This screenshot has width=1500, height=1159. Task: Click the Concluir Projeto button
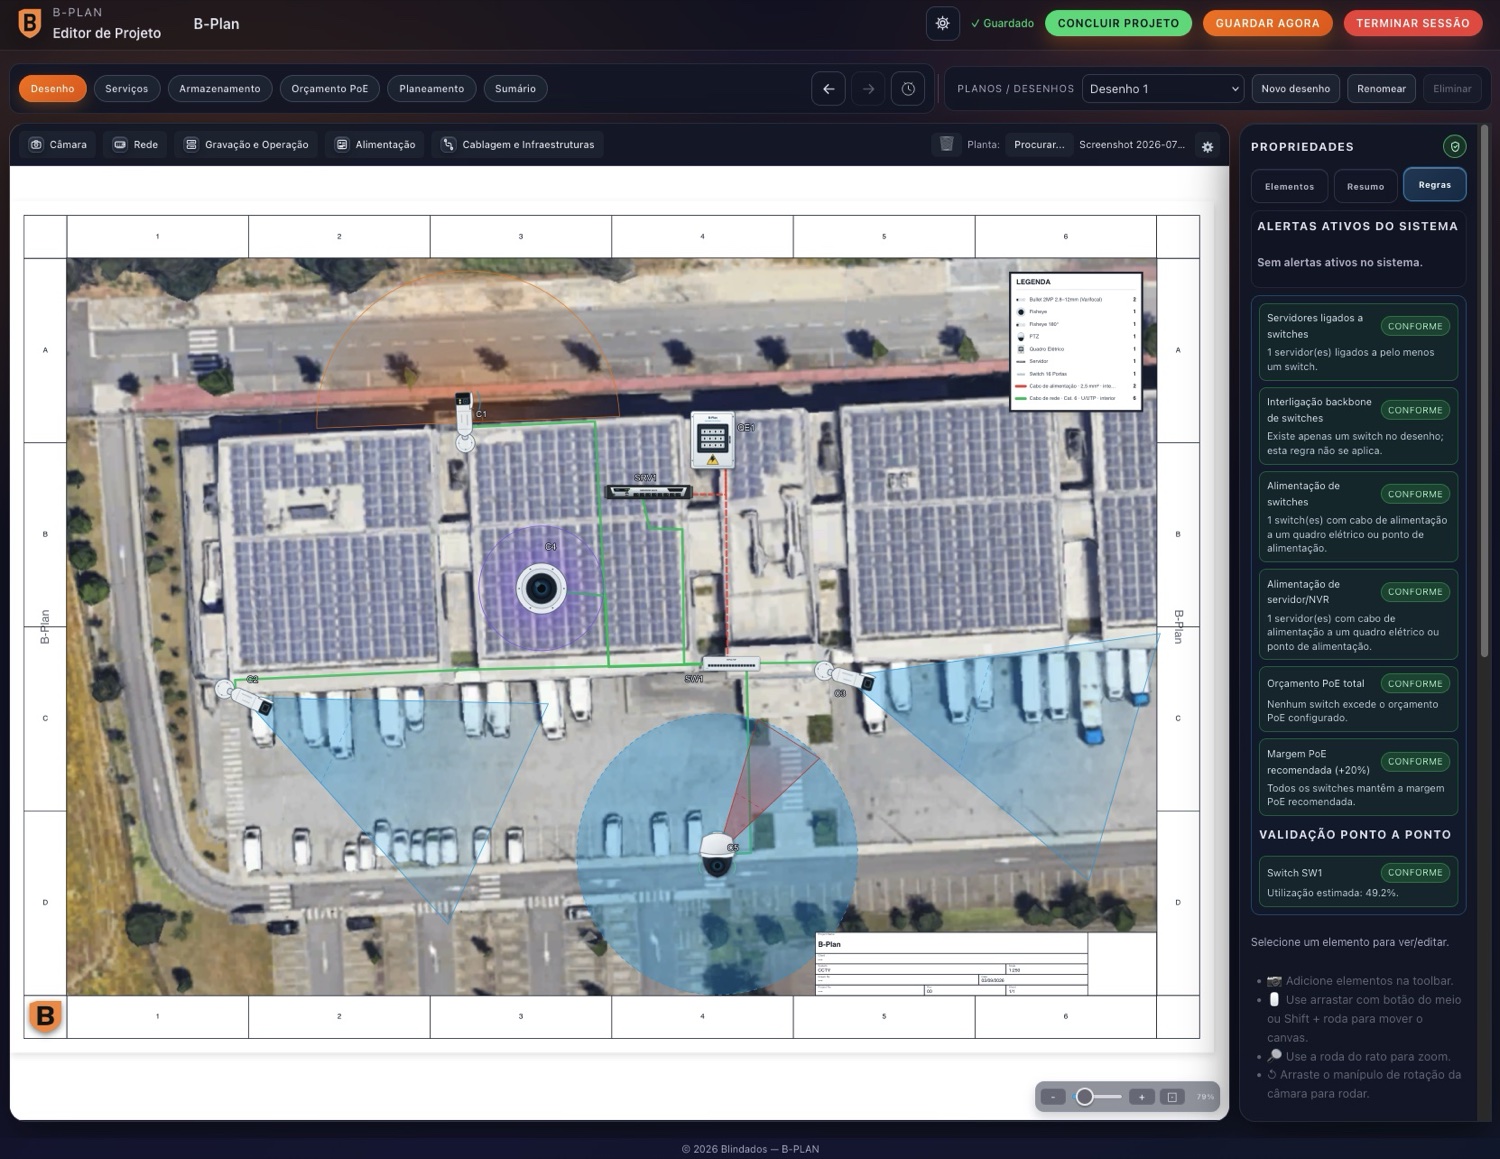(x=1118, y=23)
